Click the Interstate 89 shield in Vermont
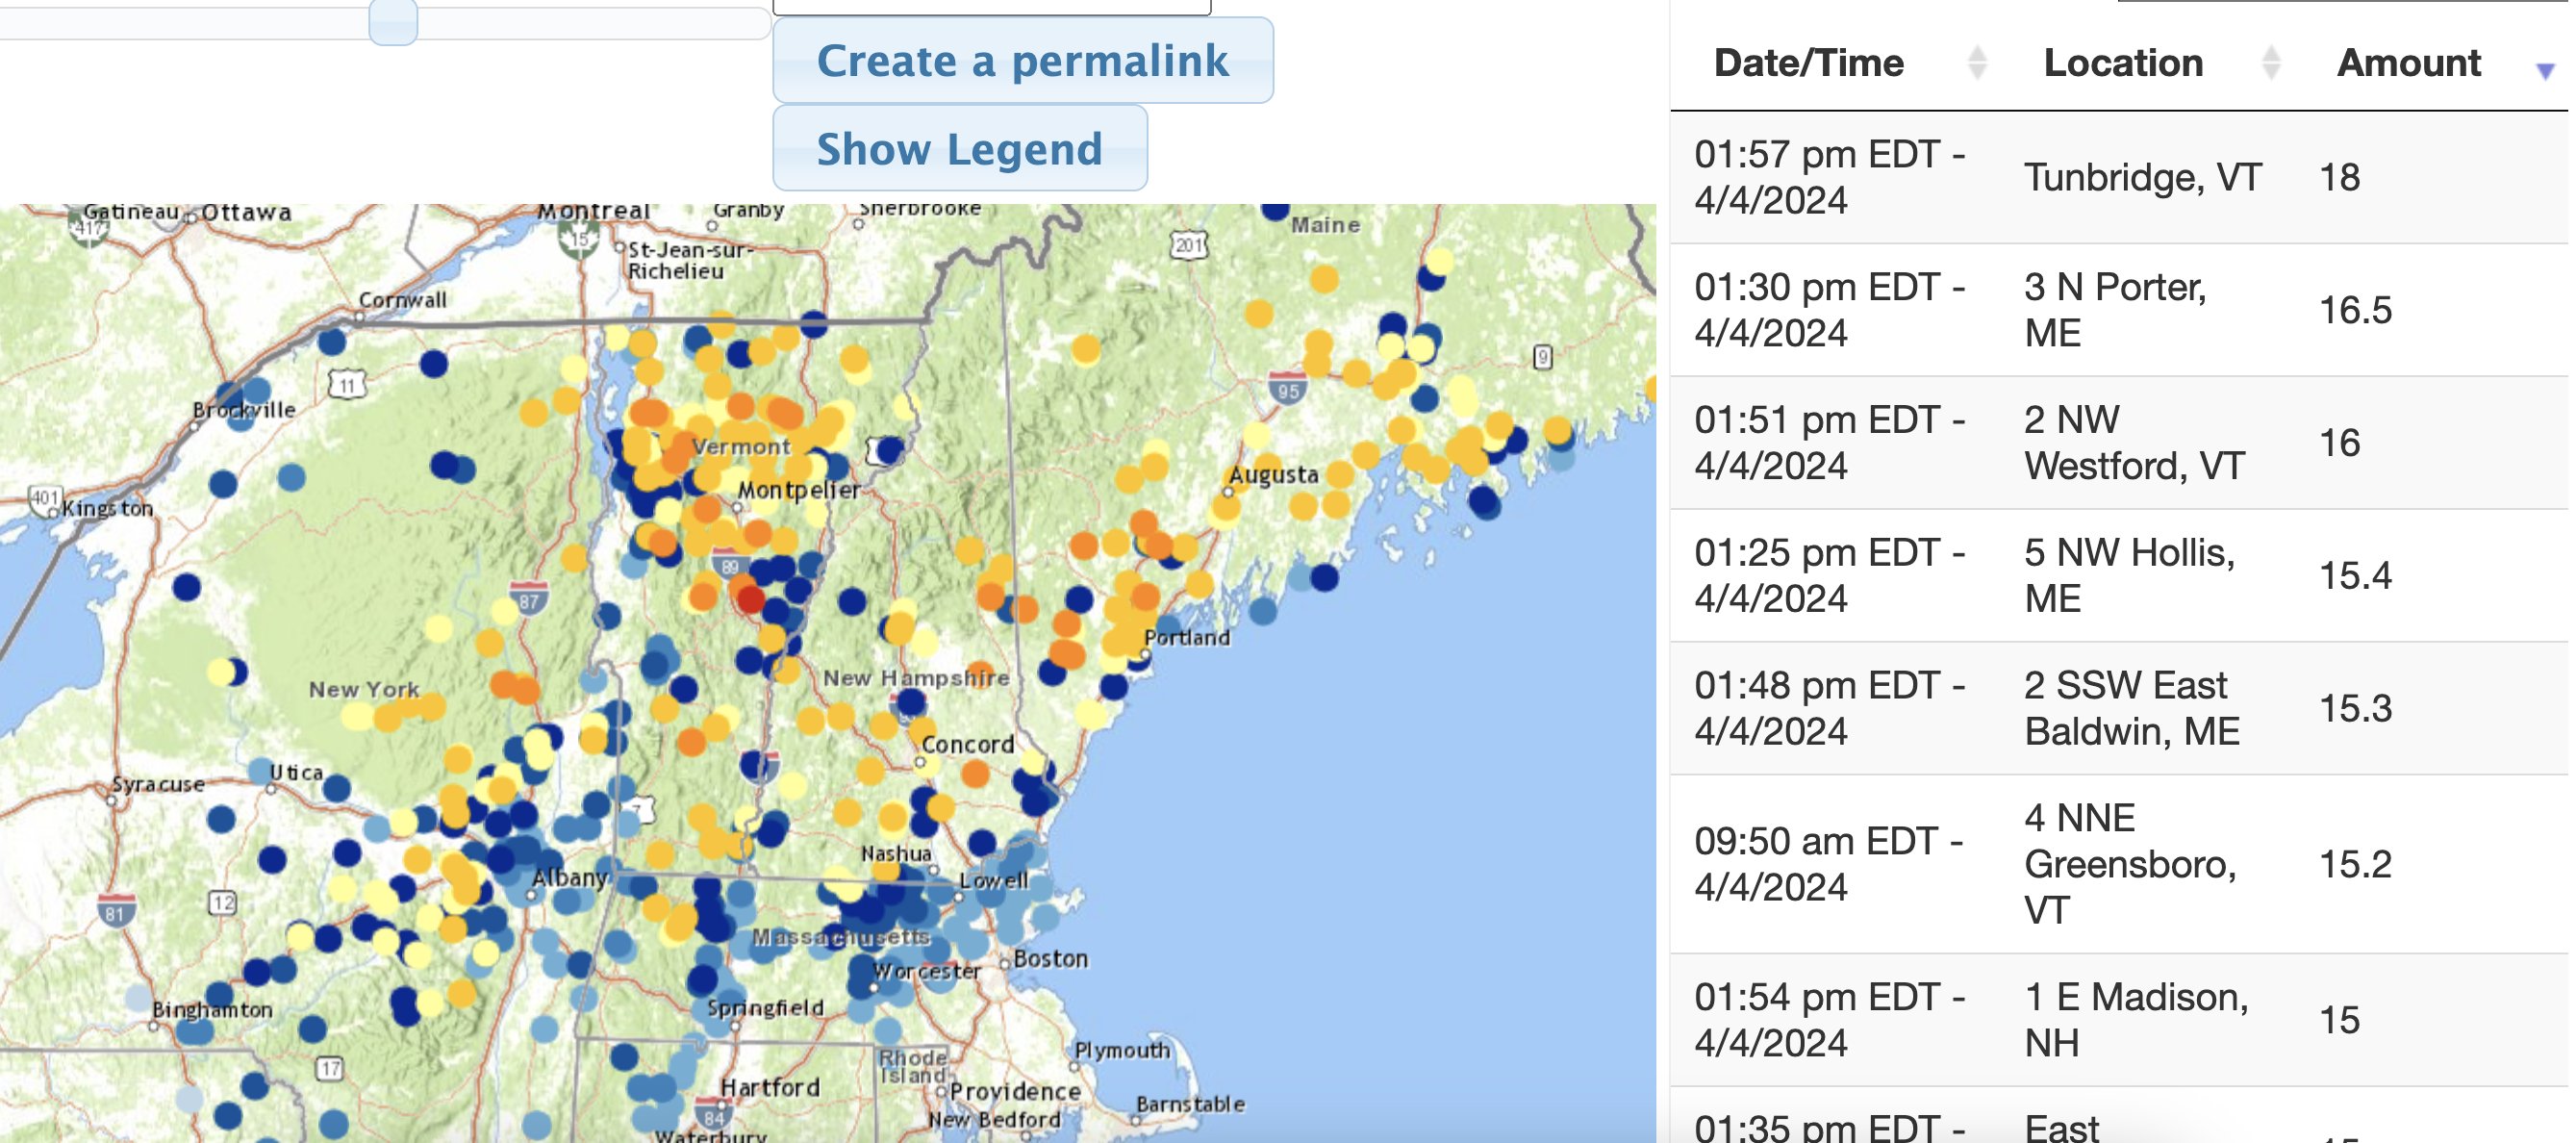 point(730,565)
